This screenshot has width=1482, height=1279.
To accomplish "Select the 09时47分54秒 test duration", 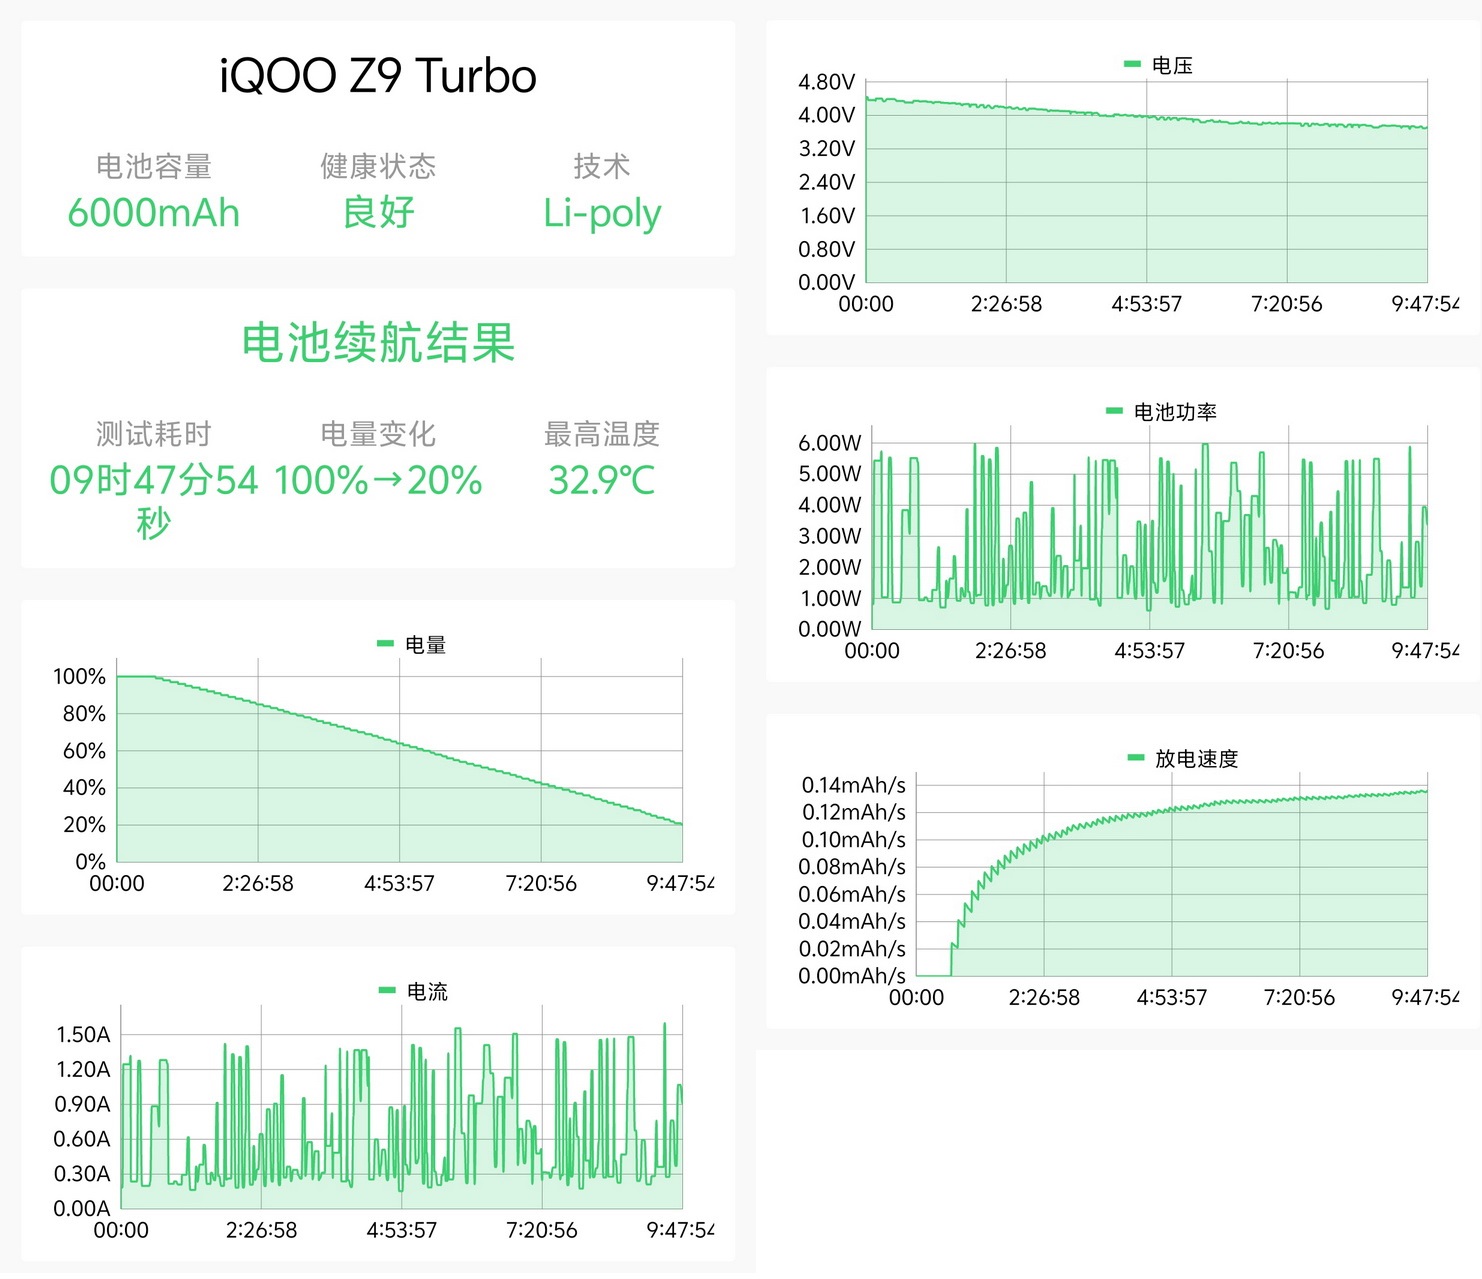I will (154, 501).
